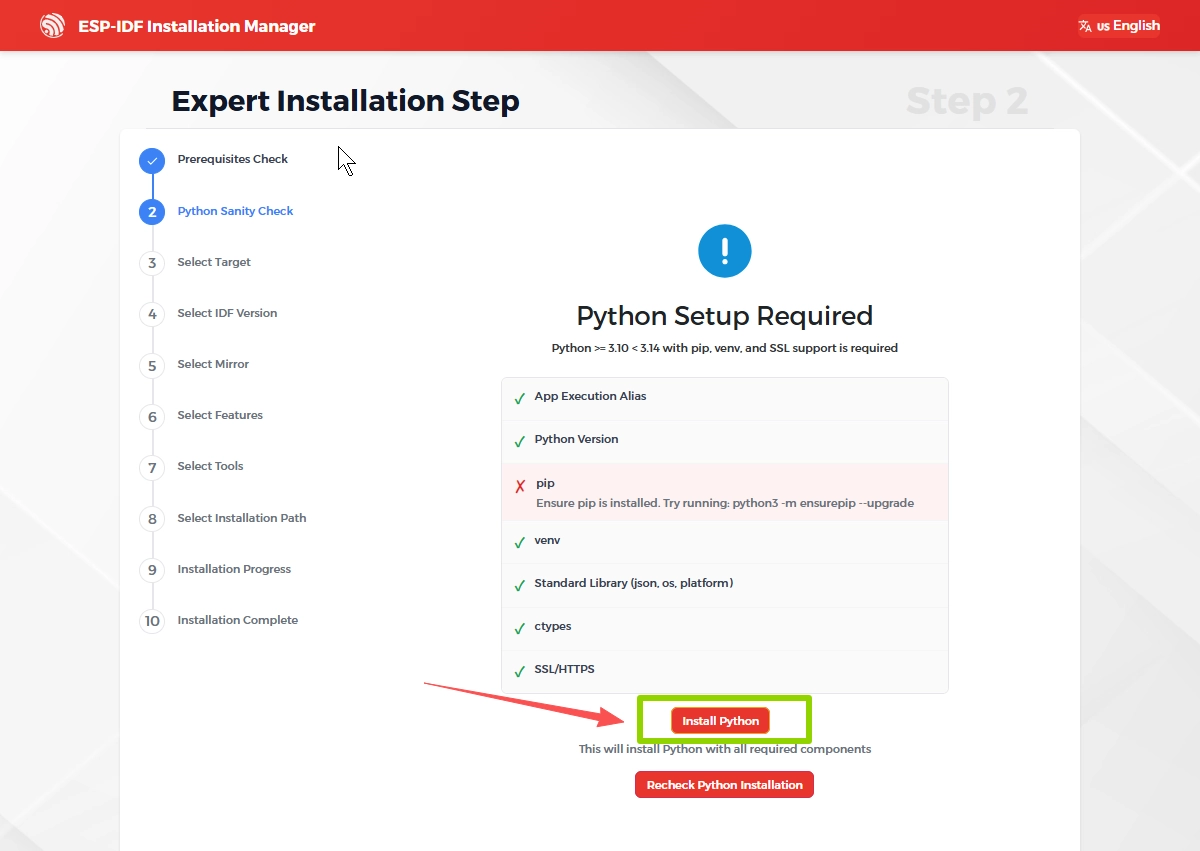The image size is (1200, 851).
Task: Click the App Execution Alias row text
Action: point(590,396)
